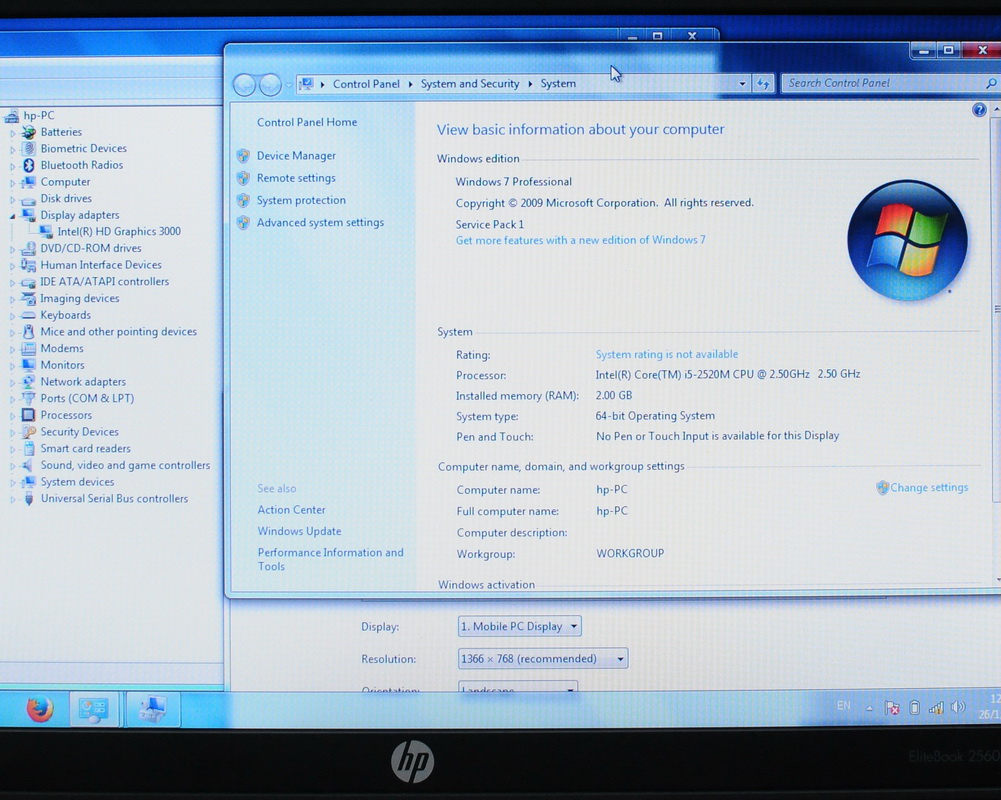The image size is (1001, 800).
Task: Click the Device Manager taskbar button
Action: pos(153,709)
